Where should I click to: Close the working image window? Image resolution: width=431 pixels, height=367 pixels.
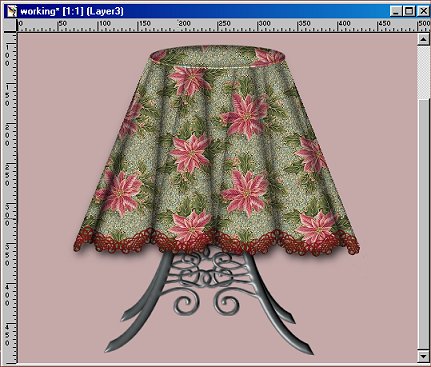click(423, 11)
